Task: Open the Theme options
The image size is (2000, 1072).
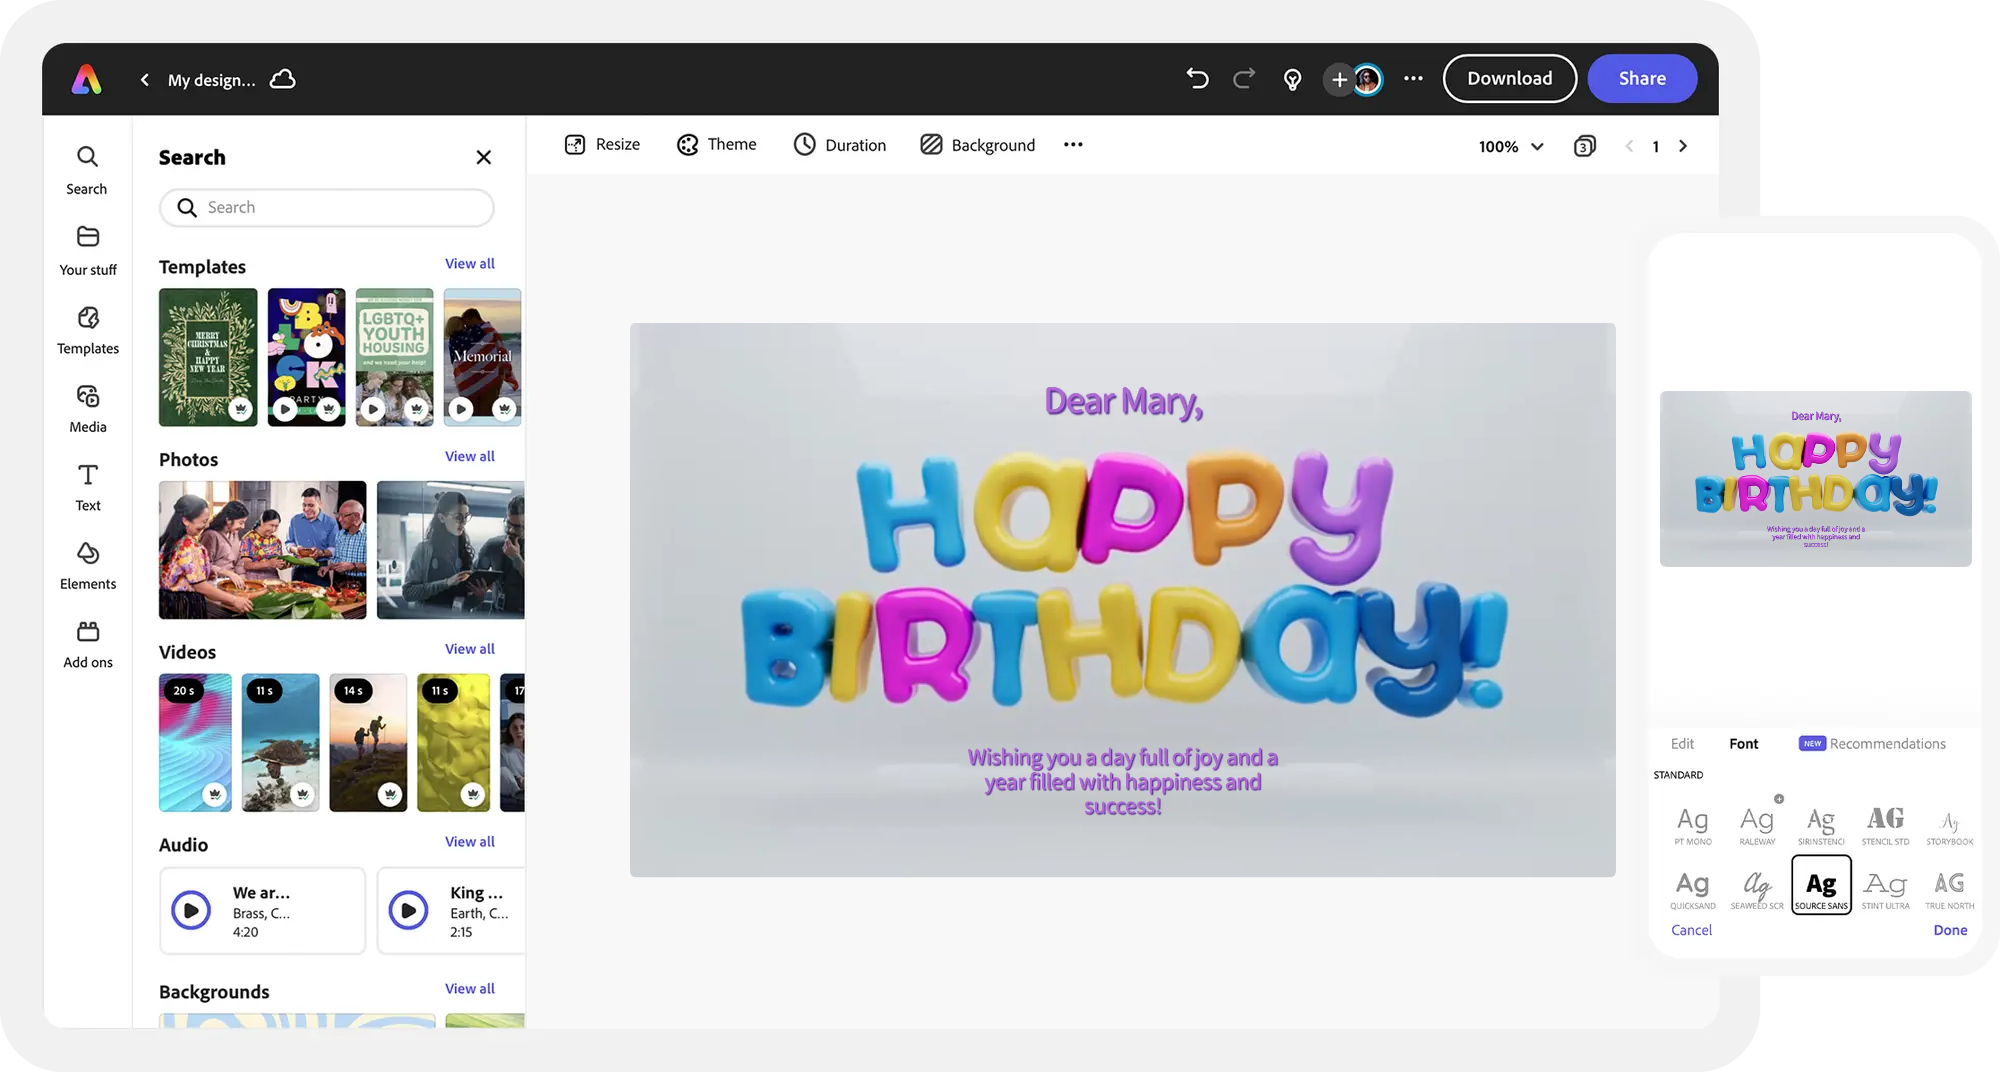Action: [717, 145]
